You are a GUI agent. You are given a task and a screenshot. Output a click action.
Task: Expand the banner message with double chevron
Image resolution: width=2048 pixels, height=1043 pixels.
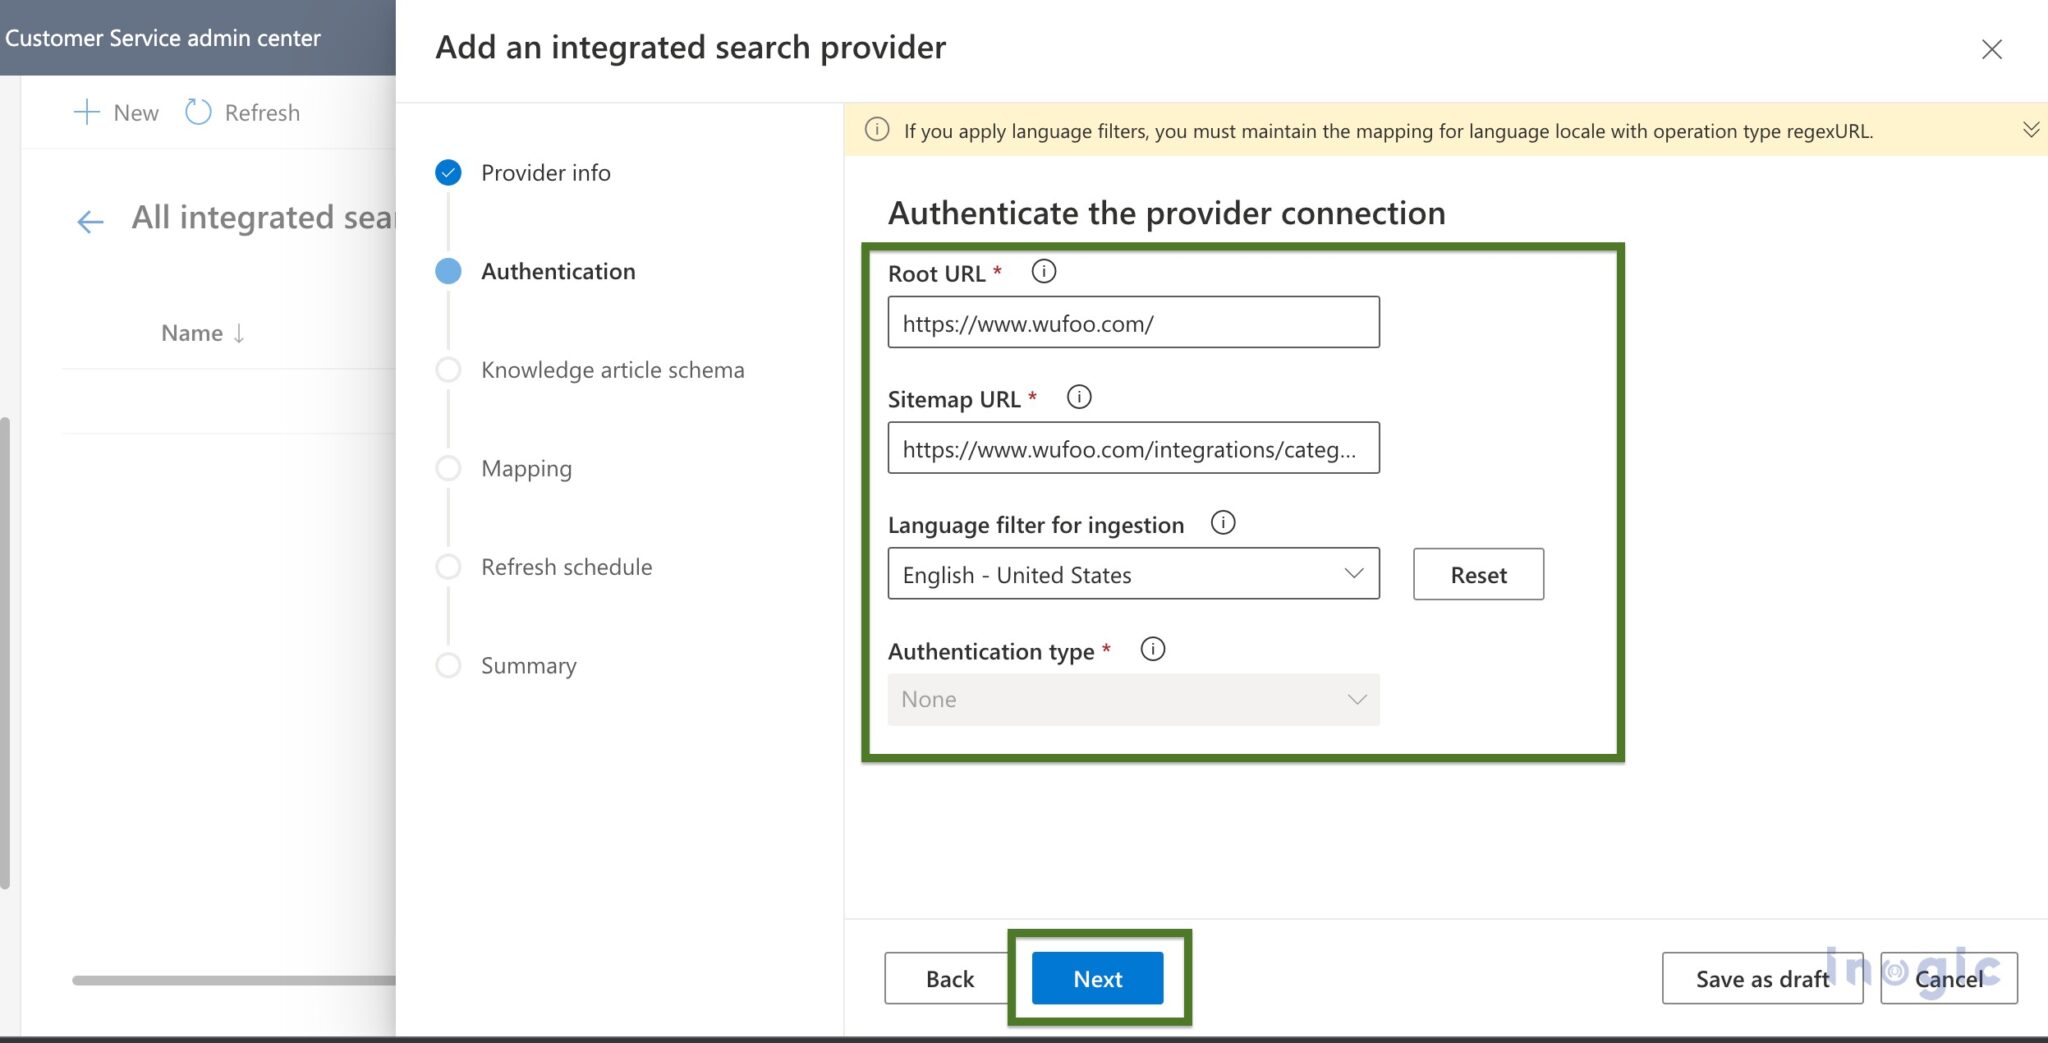coord(2032,129)
